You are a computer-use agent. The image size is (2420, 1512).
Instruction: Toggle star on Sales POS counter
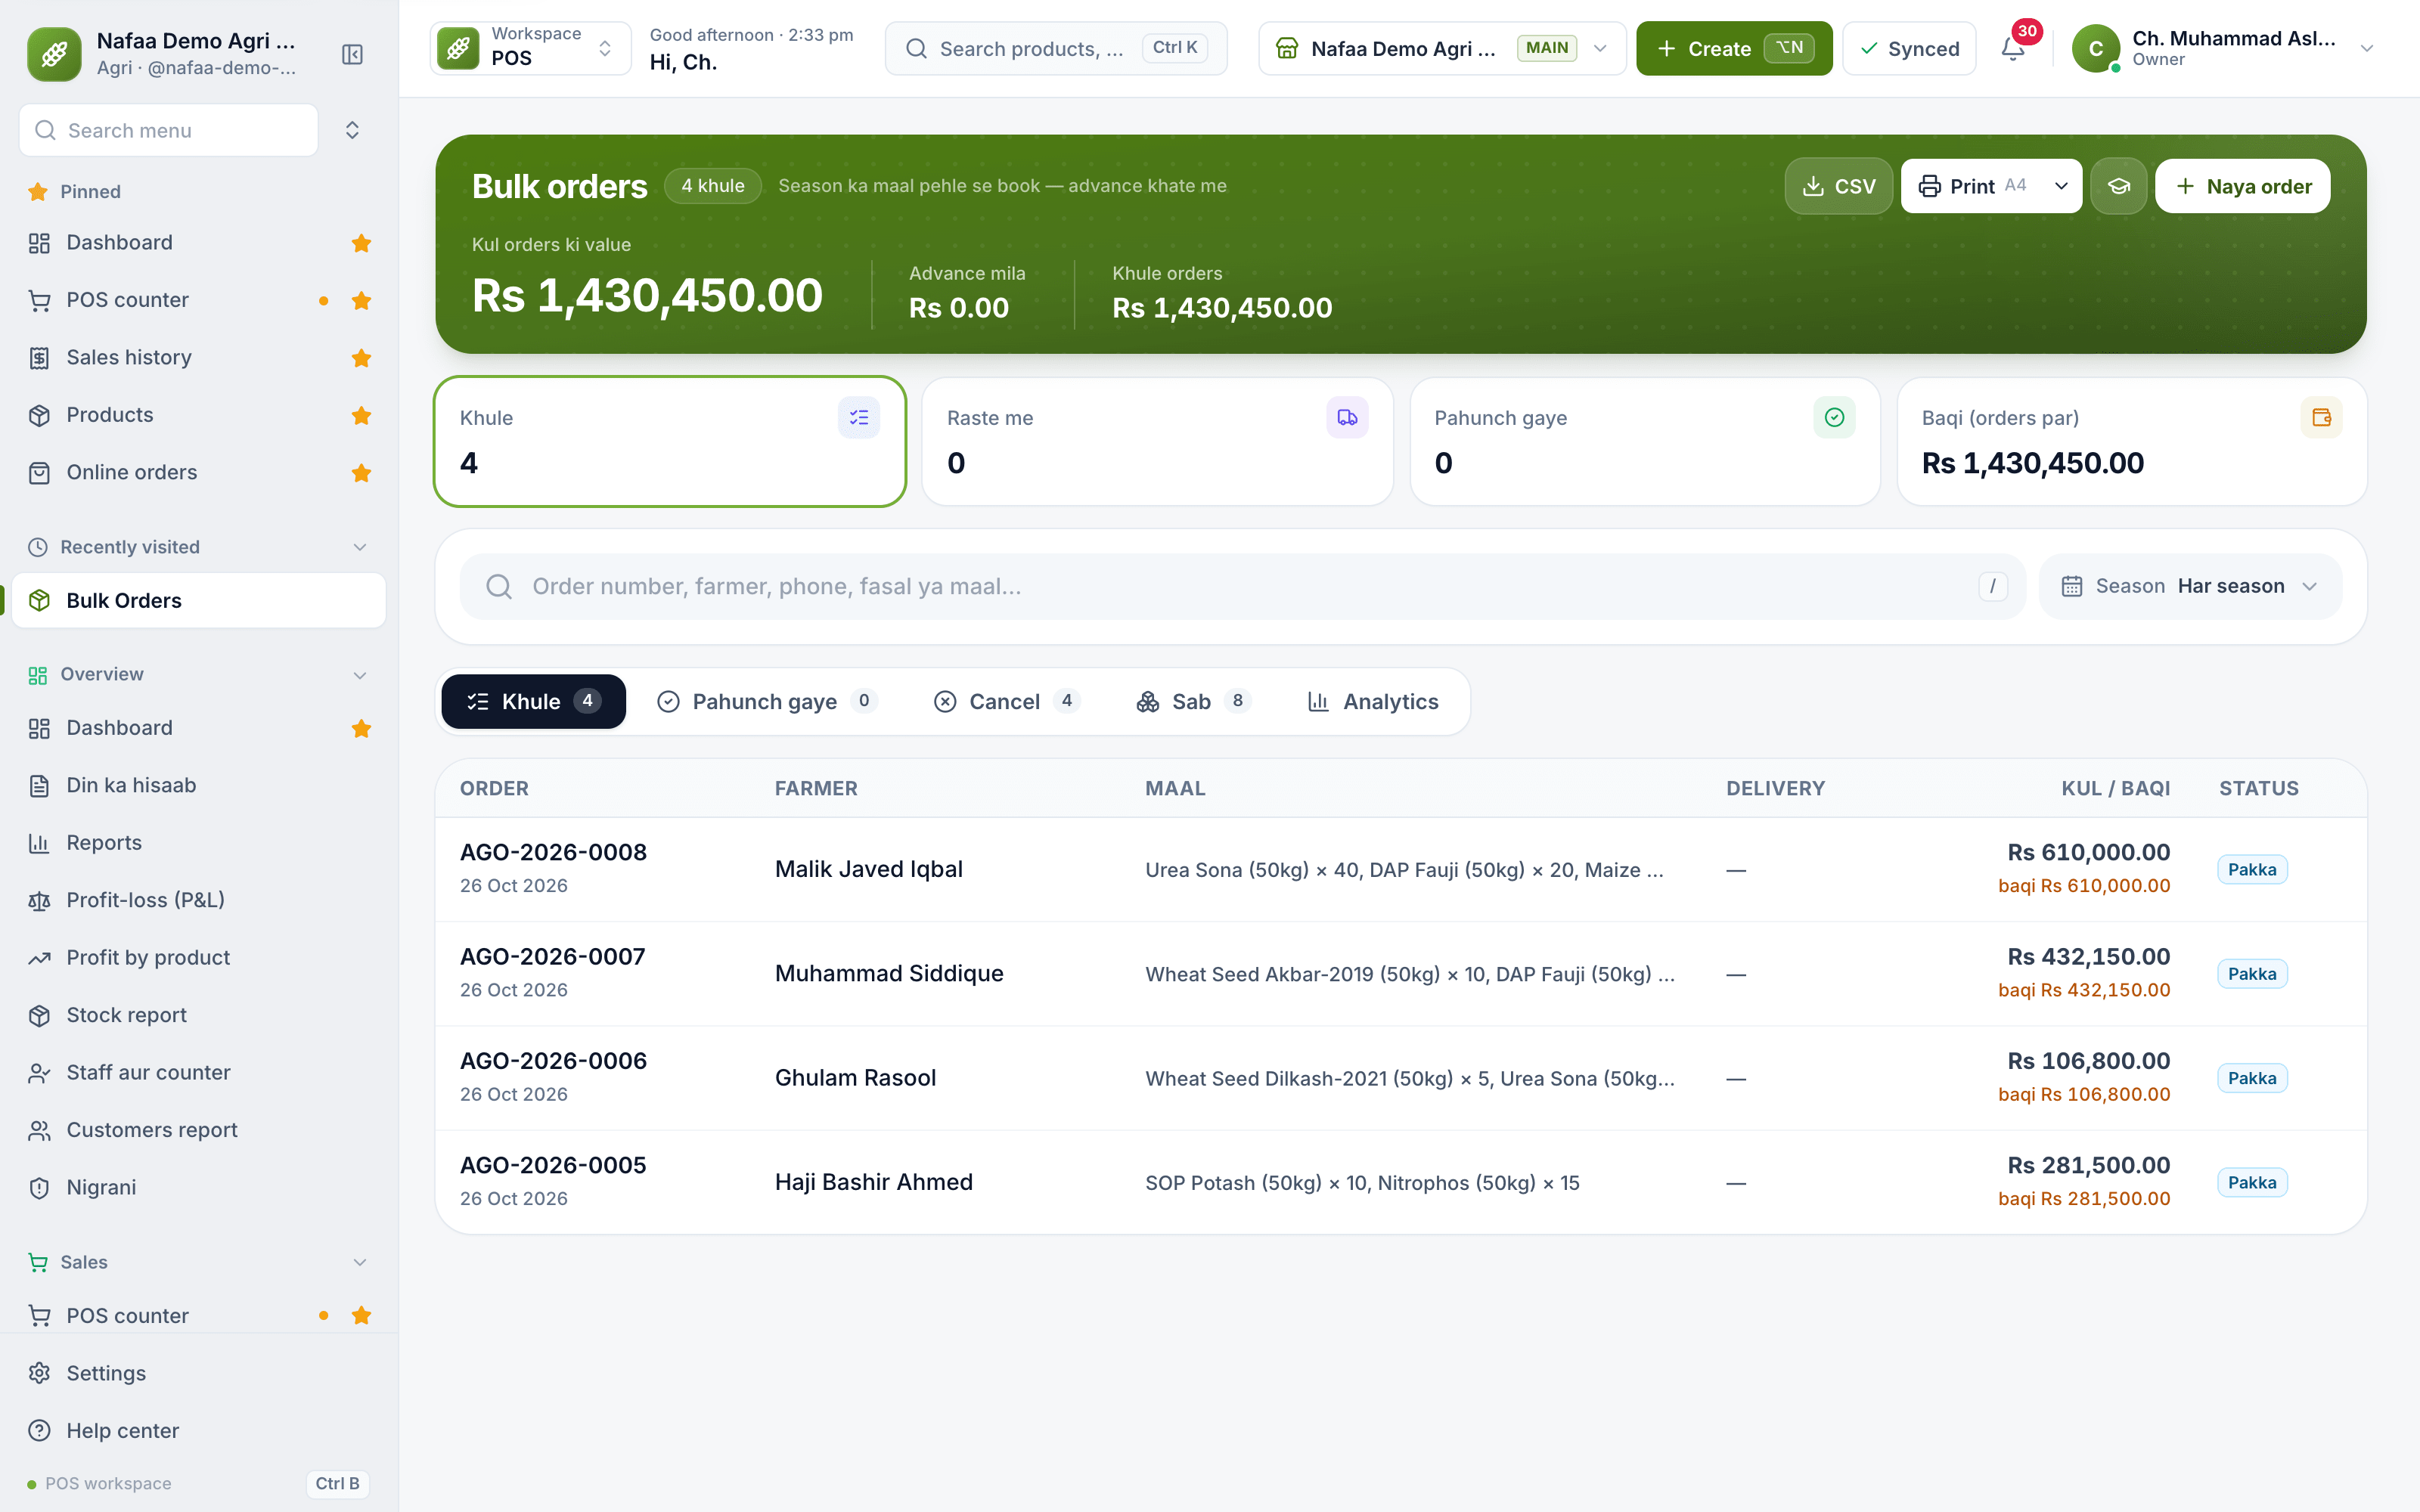(x=362, y=1315)
